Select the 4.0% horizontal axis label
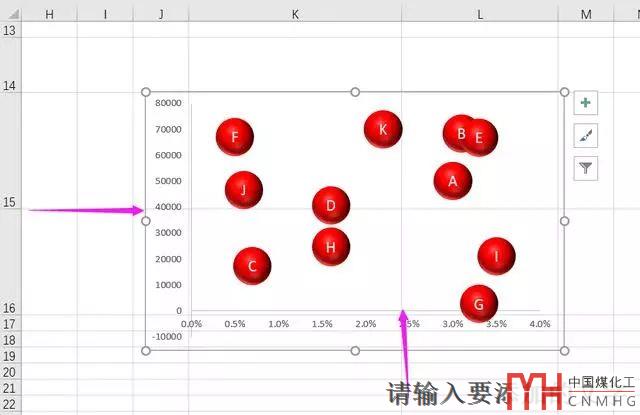 pos(540,324)
